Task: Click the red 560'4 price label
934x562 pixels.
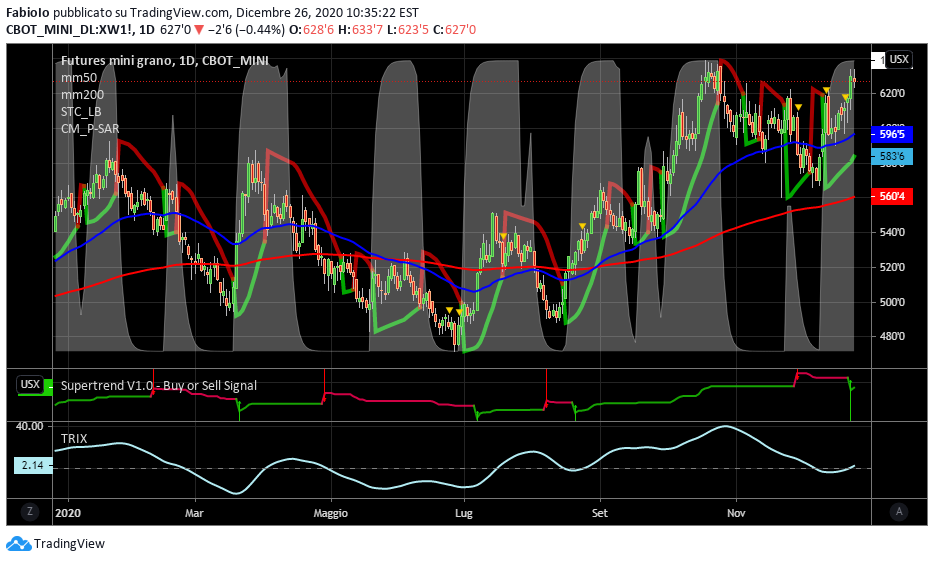Action: pos(891,196)
